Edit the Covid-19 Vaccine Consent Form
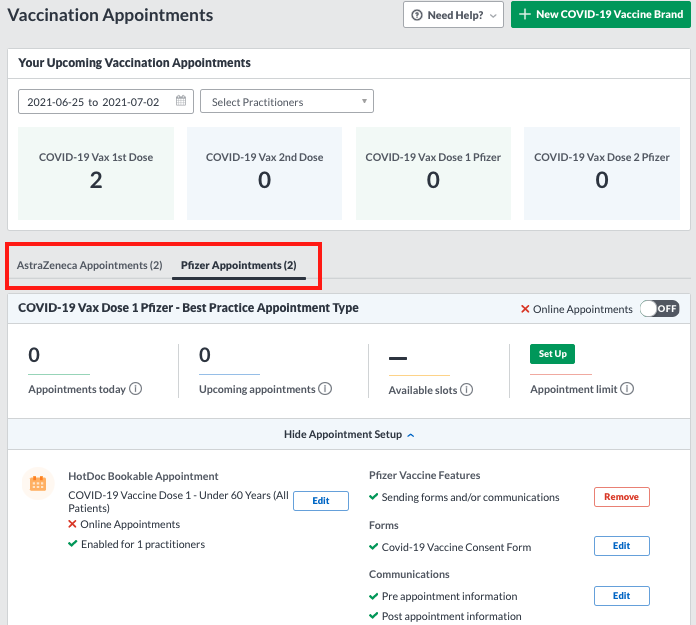Image resolution: width=696 pixels, height=625 pixels. [621, 546]
